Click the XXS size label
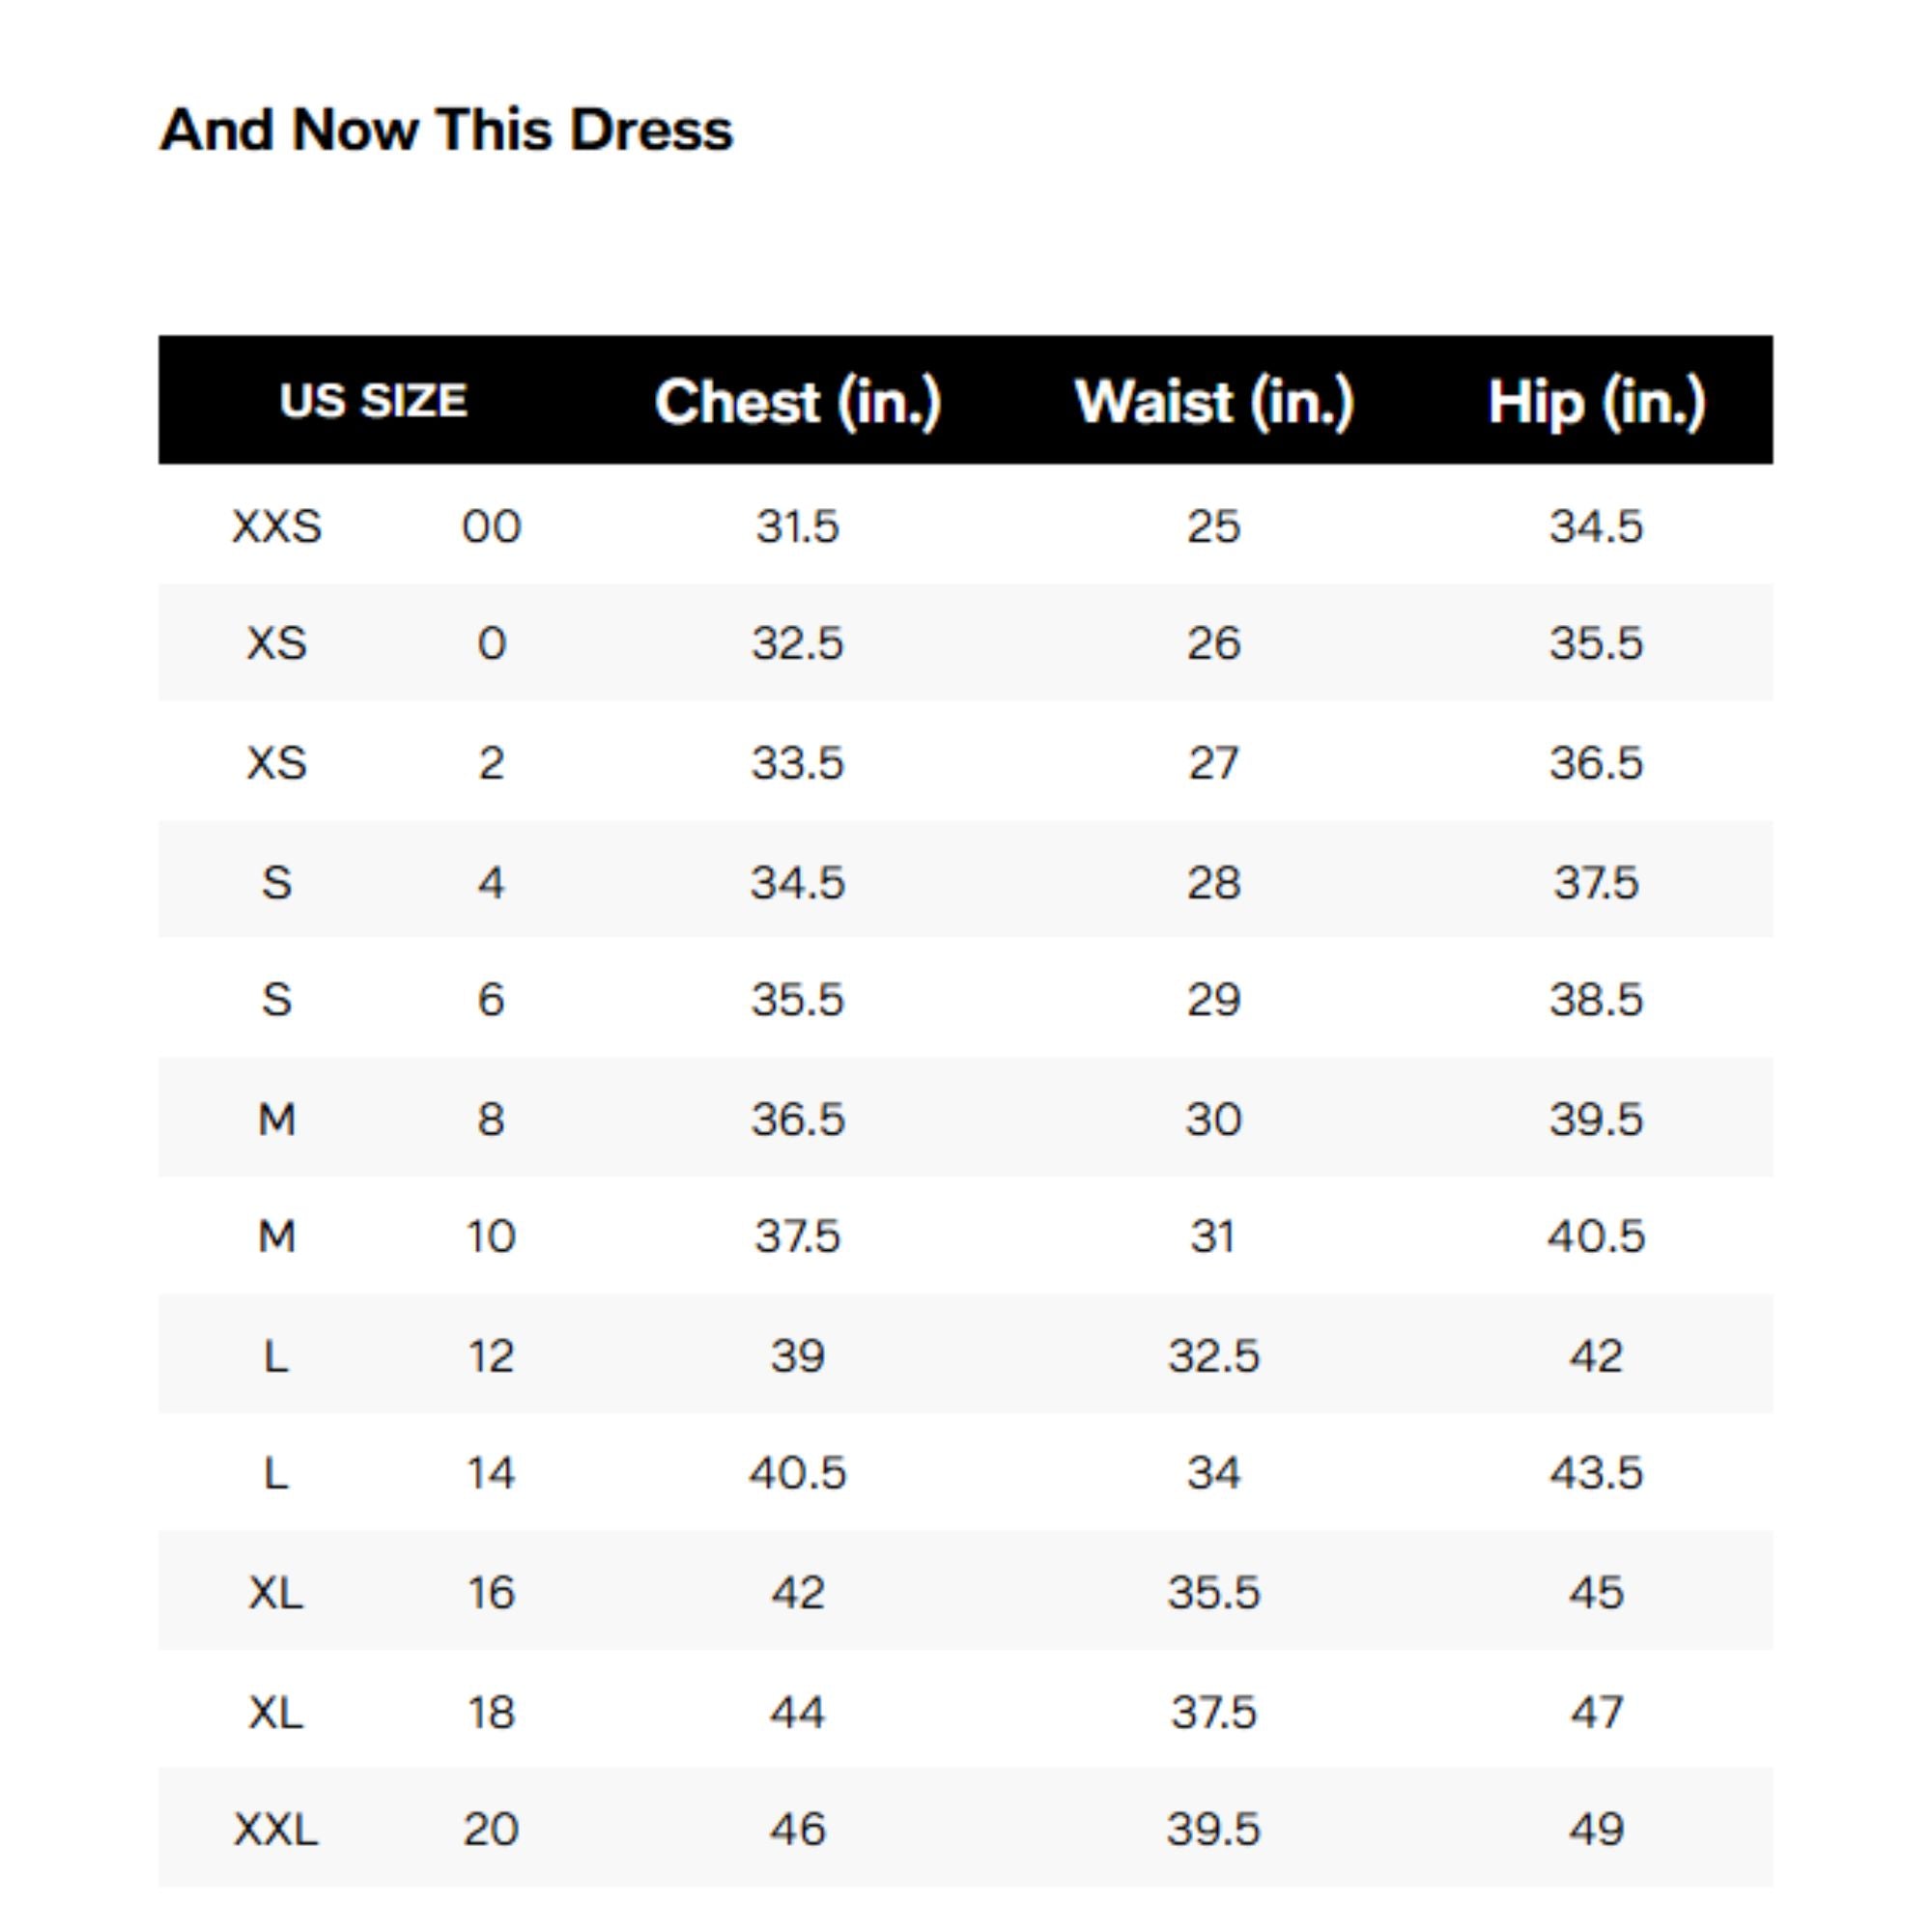Viewport: 1932px width, 1932px height. (277, 526)
